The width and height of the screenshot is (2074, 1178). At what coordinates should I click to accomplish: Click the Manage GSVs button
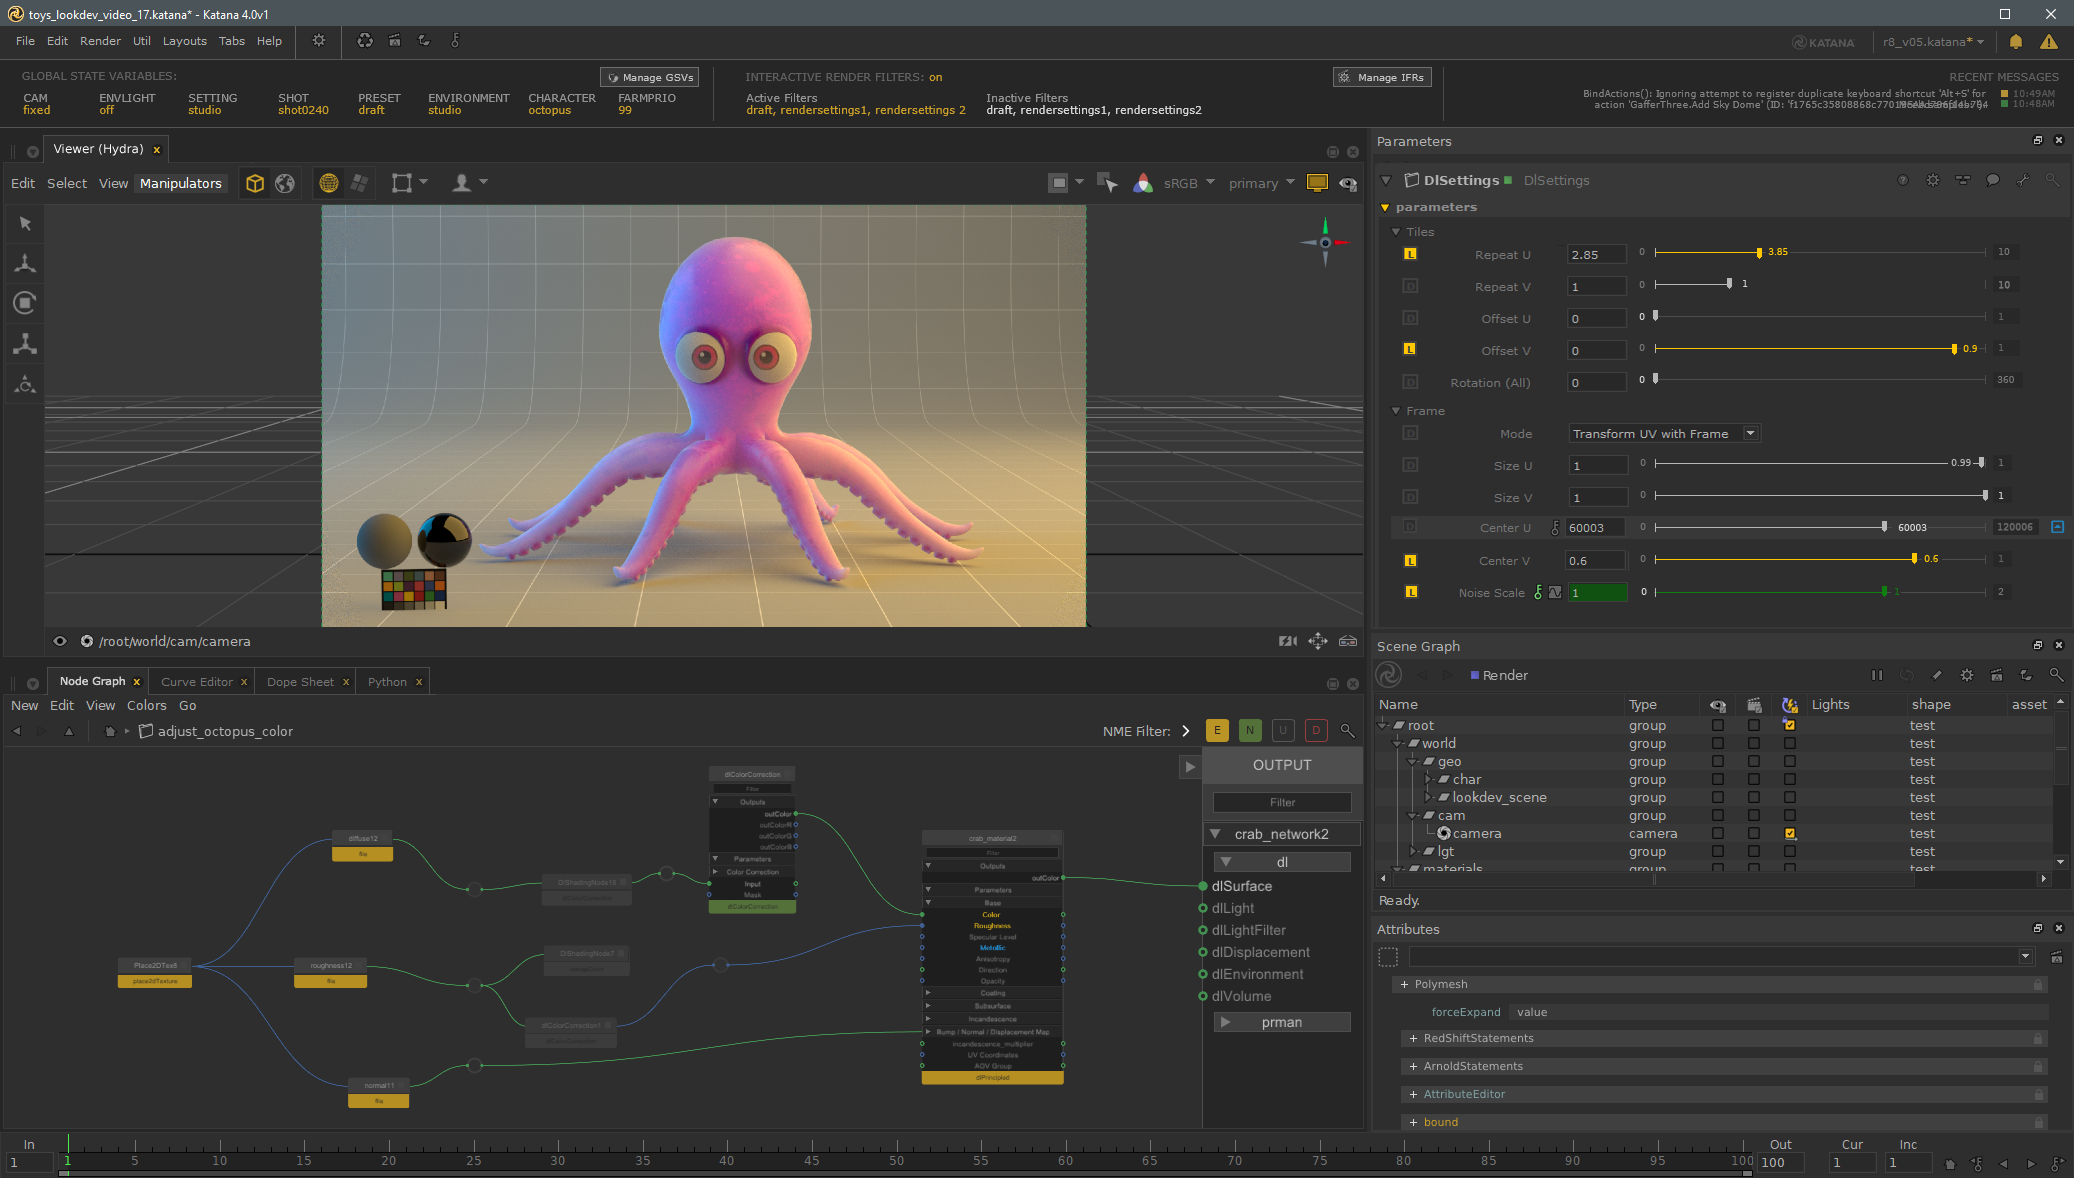[650, 77]
